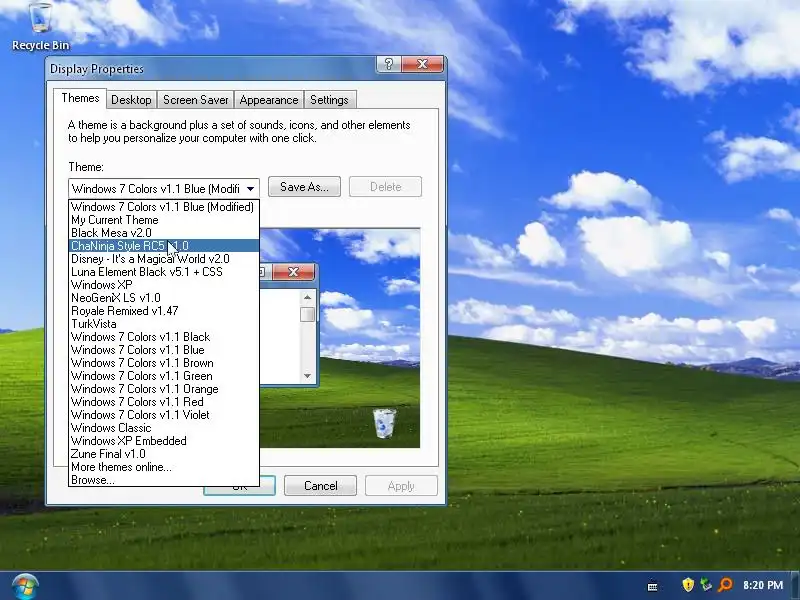
Task: Click the scroll up arrow in preview window
Action: click(307, 297)
